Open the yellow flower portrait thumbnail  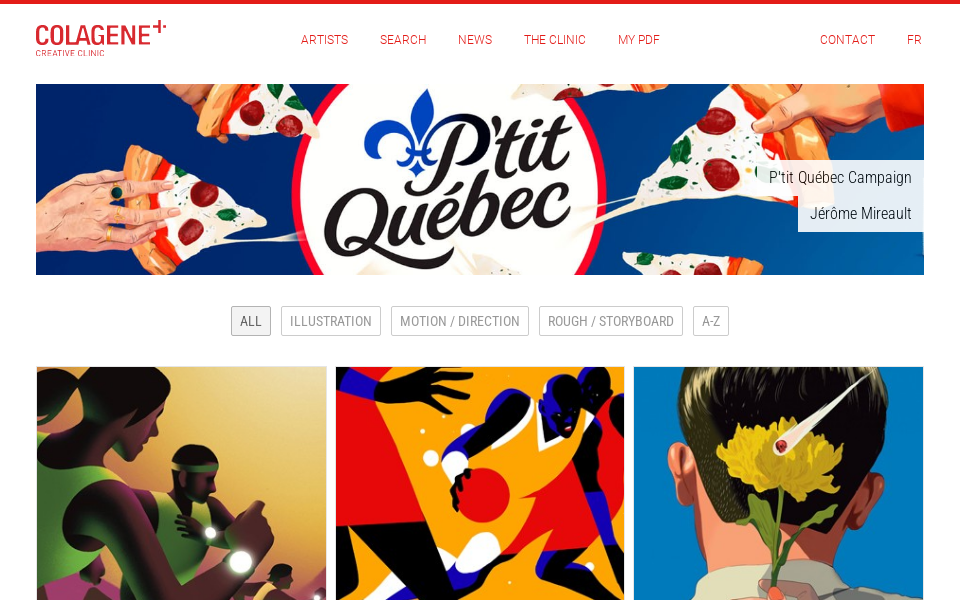coord(778,484)
